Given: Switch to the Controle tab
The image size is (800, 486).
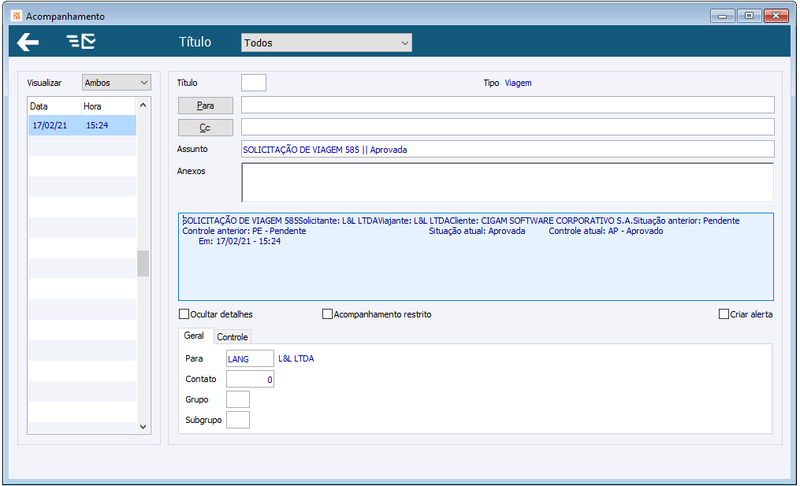Looking at the screenshot, I should coord(232,337).
